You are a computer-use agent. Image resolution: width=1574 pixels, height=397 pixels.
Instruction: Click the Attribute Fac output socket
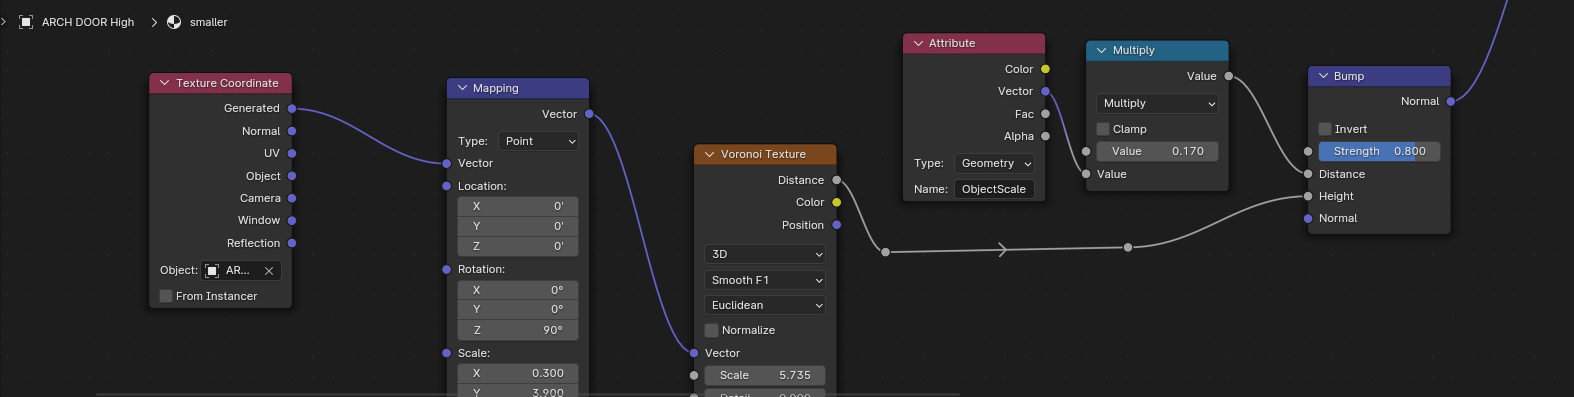(1046, 114)
